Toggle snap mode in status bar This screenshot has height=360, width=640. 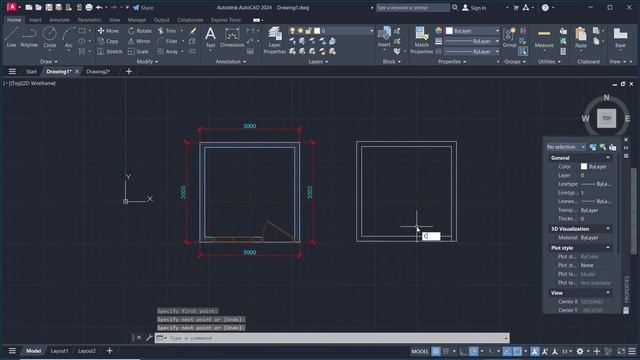click(446, 351)
